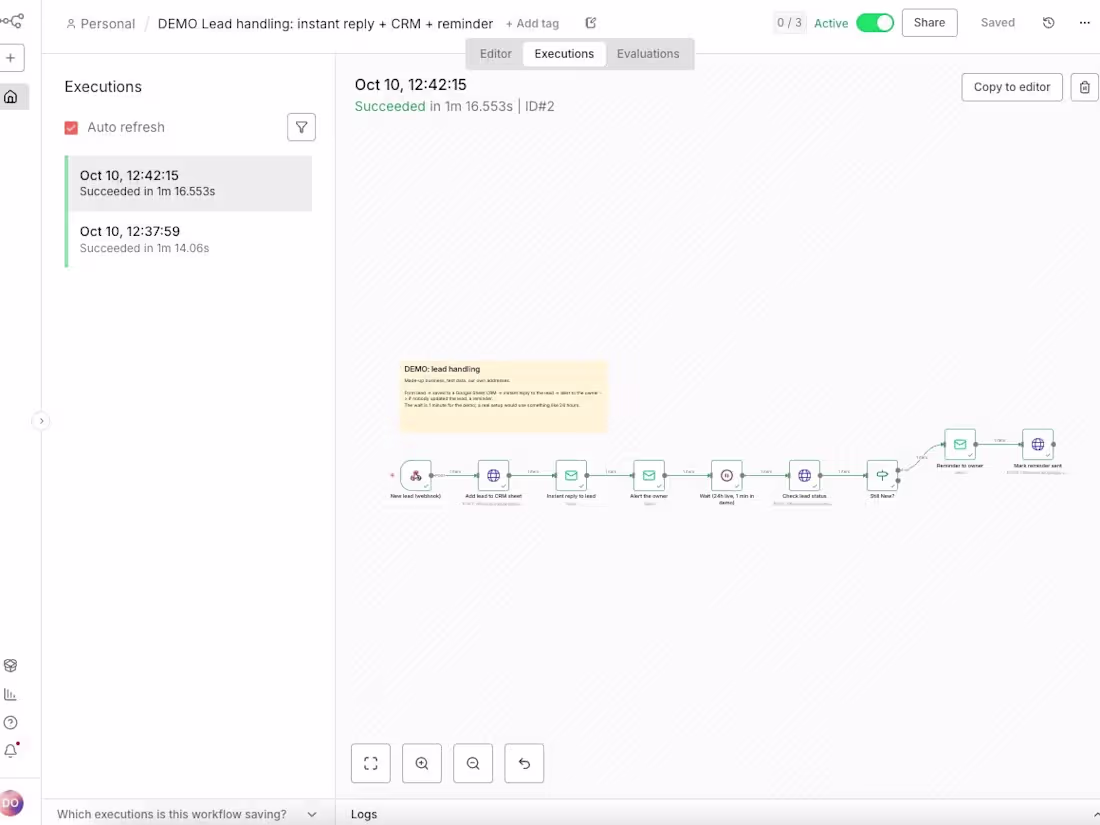Screen dimensions: 1100x825
Task: Expand 'Which executions is this workflow saving?'
Action: [x=187, y=814]
